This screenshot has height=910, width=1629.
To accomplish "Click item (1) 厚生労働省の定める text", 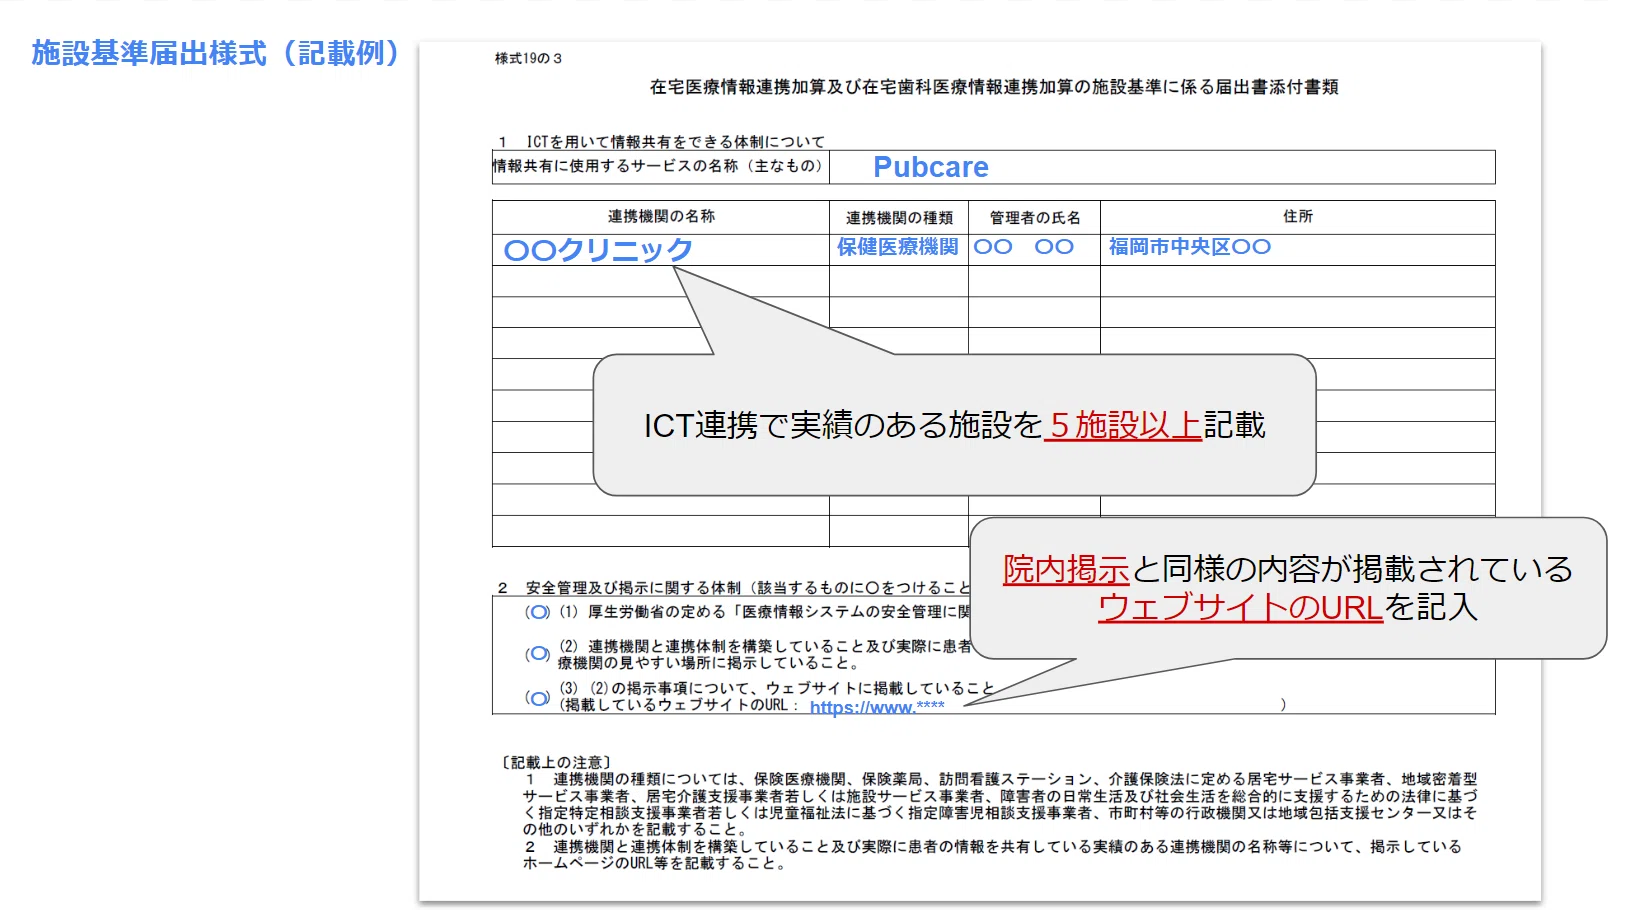I will 765,612.
